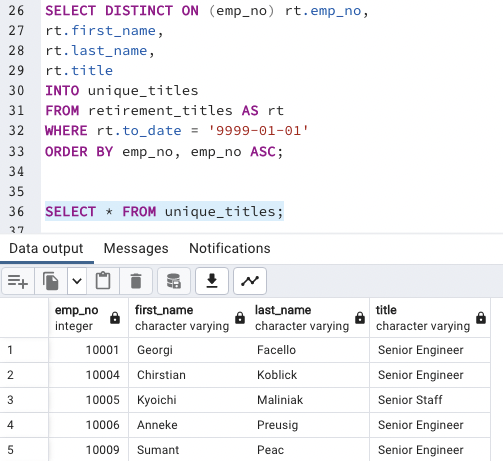Place cursor on the '9999-01-01' date string
Screen dimensions: 503x461
(258, 131)
